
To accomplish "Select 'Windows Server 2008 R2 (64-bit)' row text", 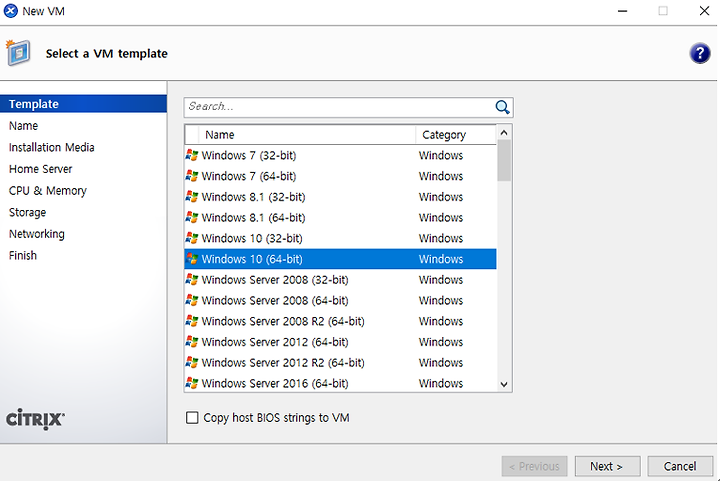I will coord(283,321).
